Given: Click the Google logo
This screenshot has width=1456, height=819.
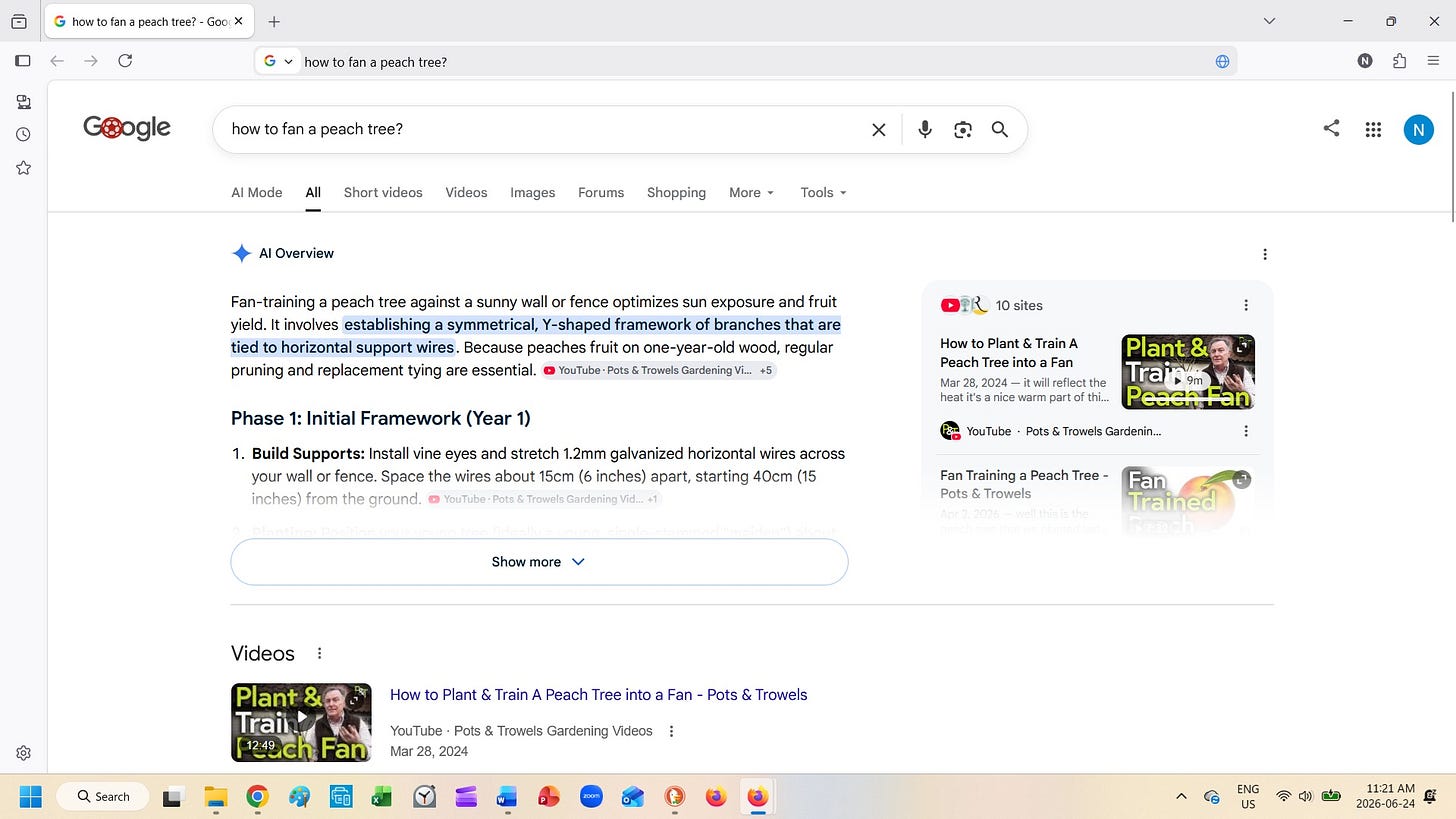Looking at the screenshot, I should pos(127,128).
